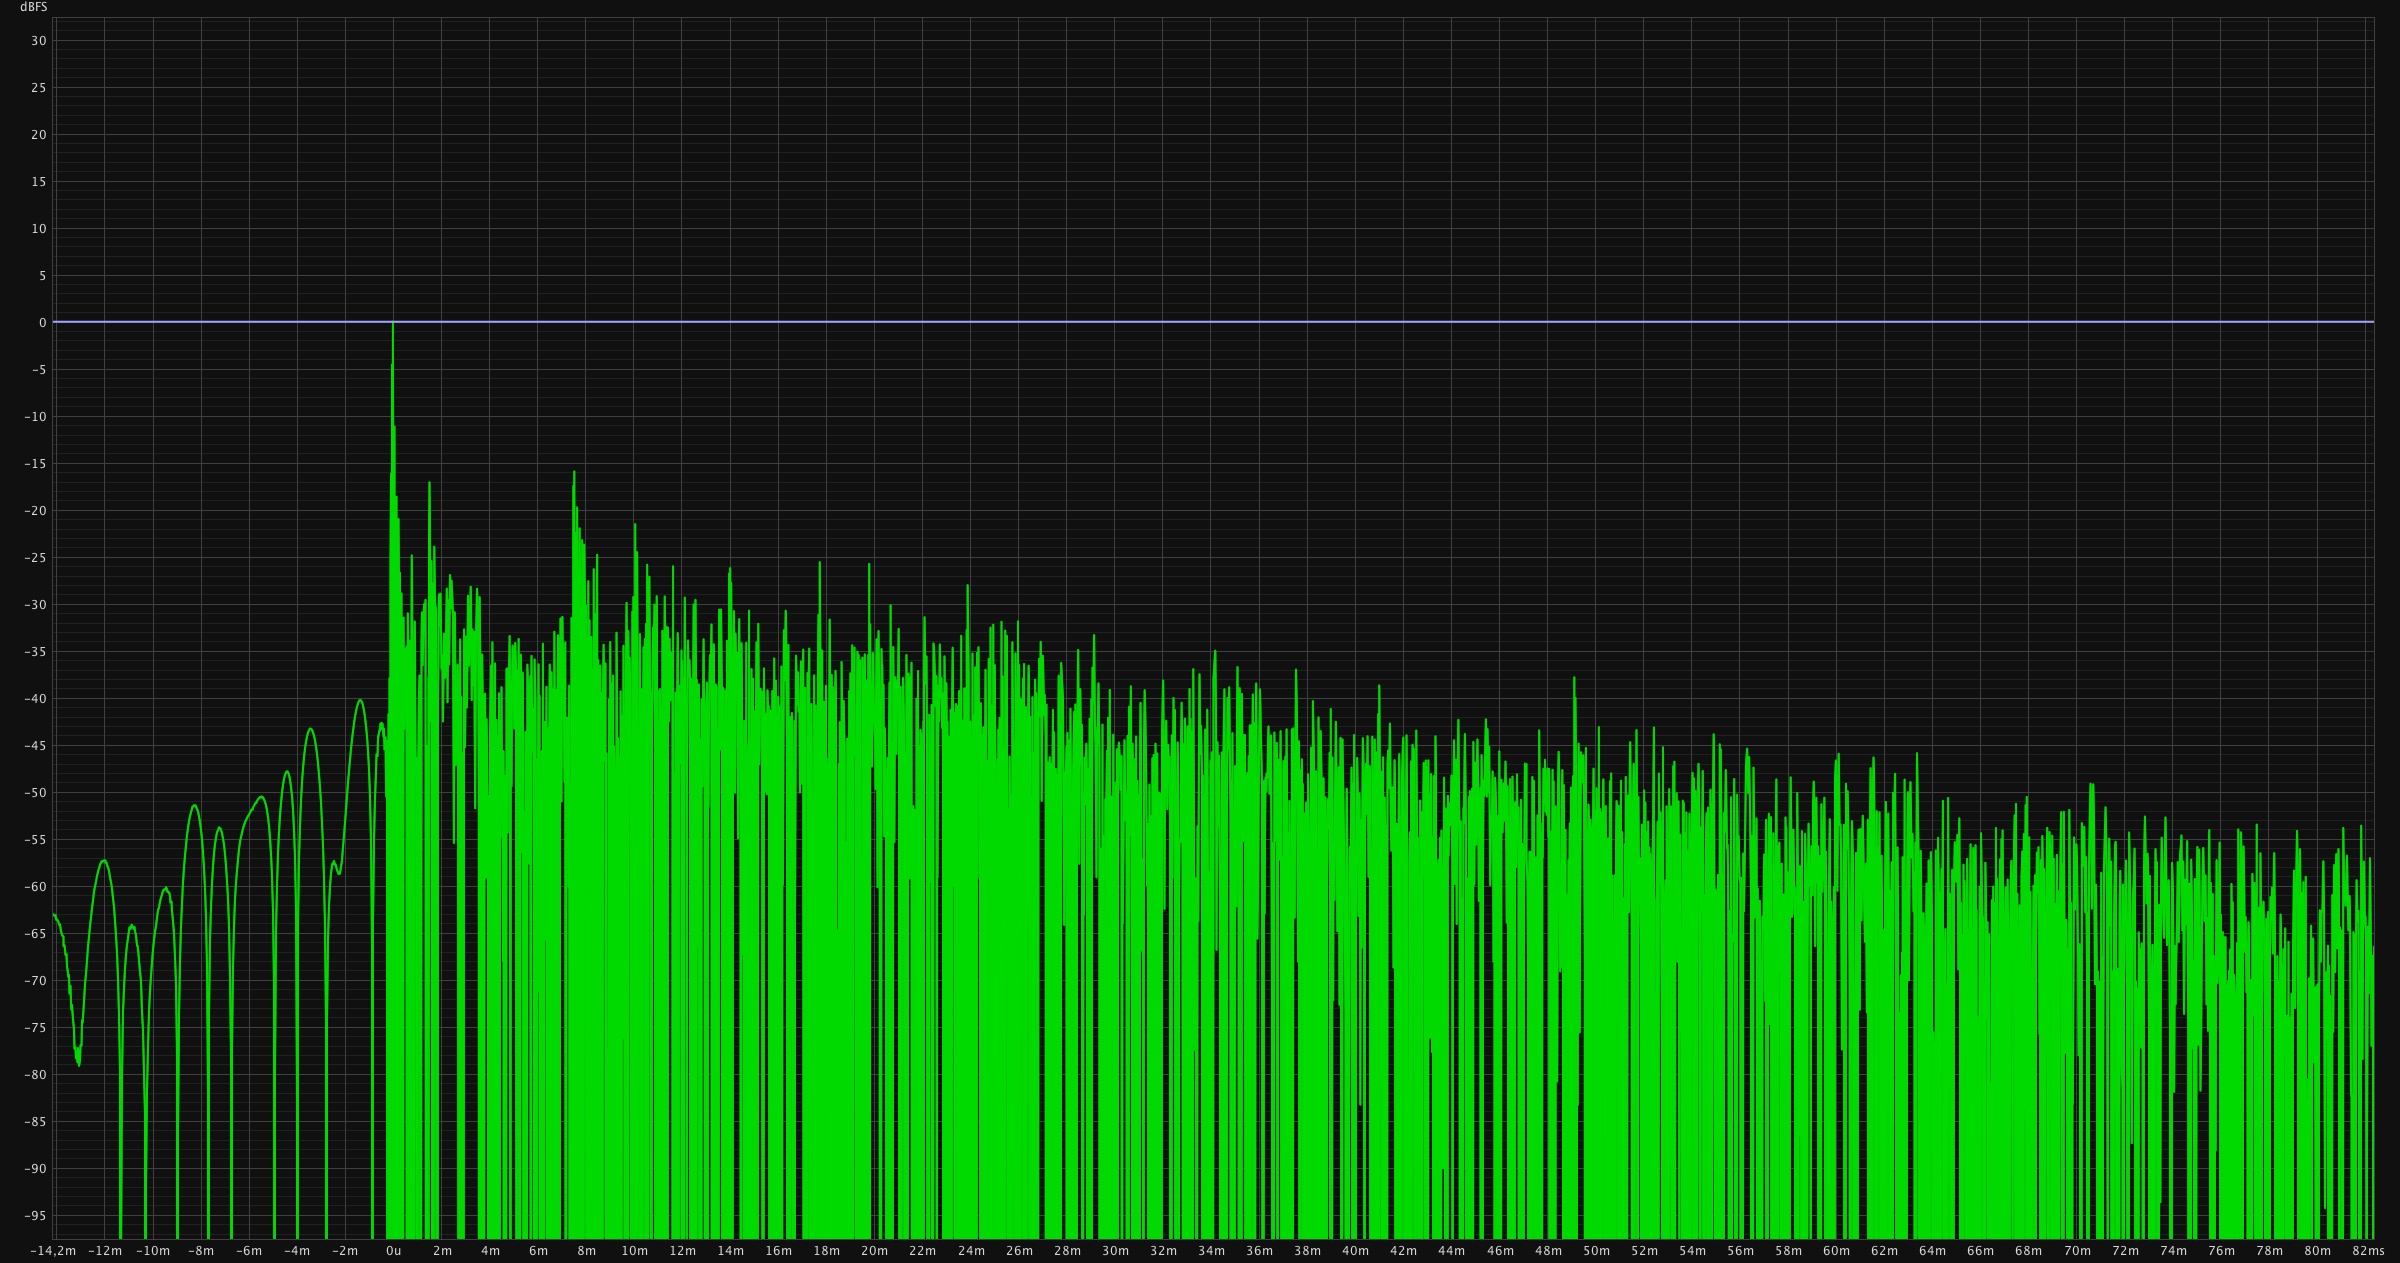Click the -20 level axis label
Image resolution: width=2400 pixels, height=1263 pixels.
click(x=36, y=511)
